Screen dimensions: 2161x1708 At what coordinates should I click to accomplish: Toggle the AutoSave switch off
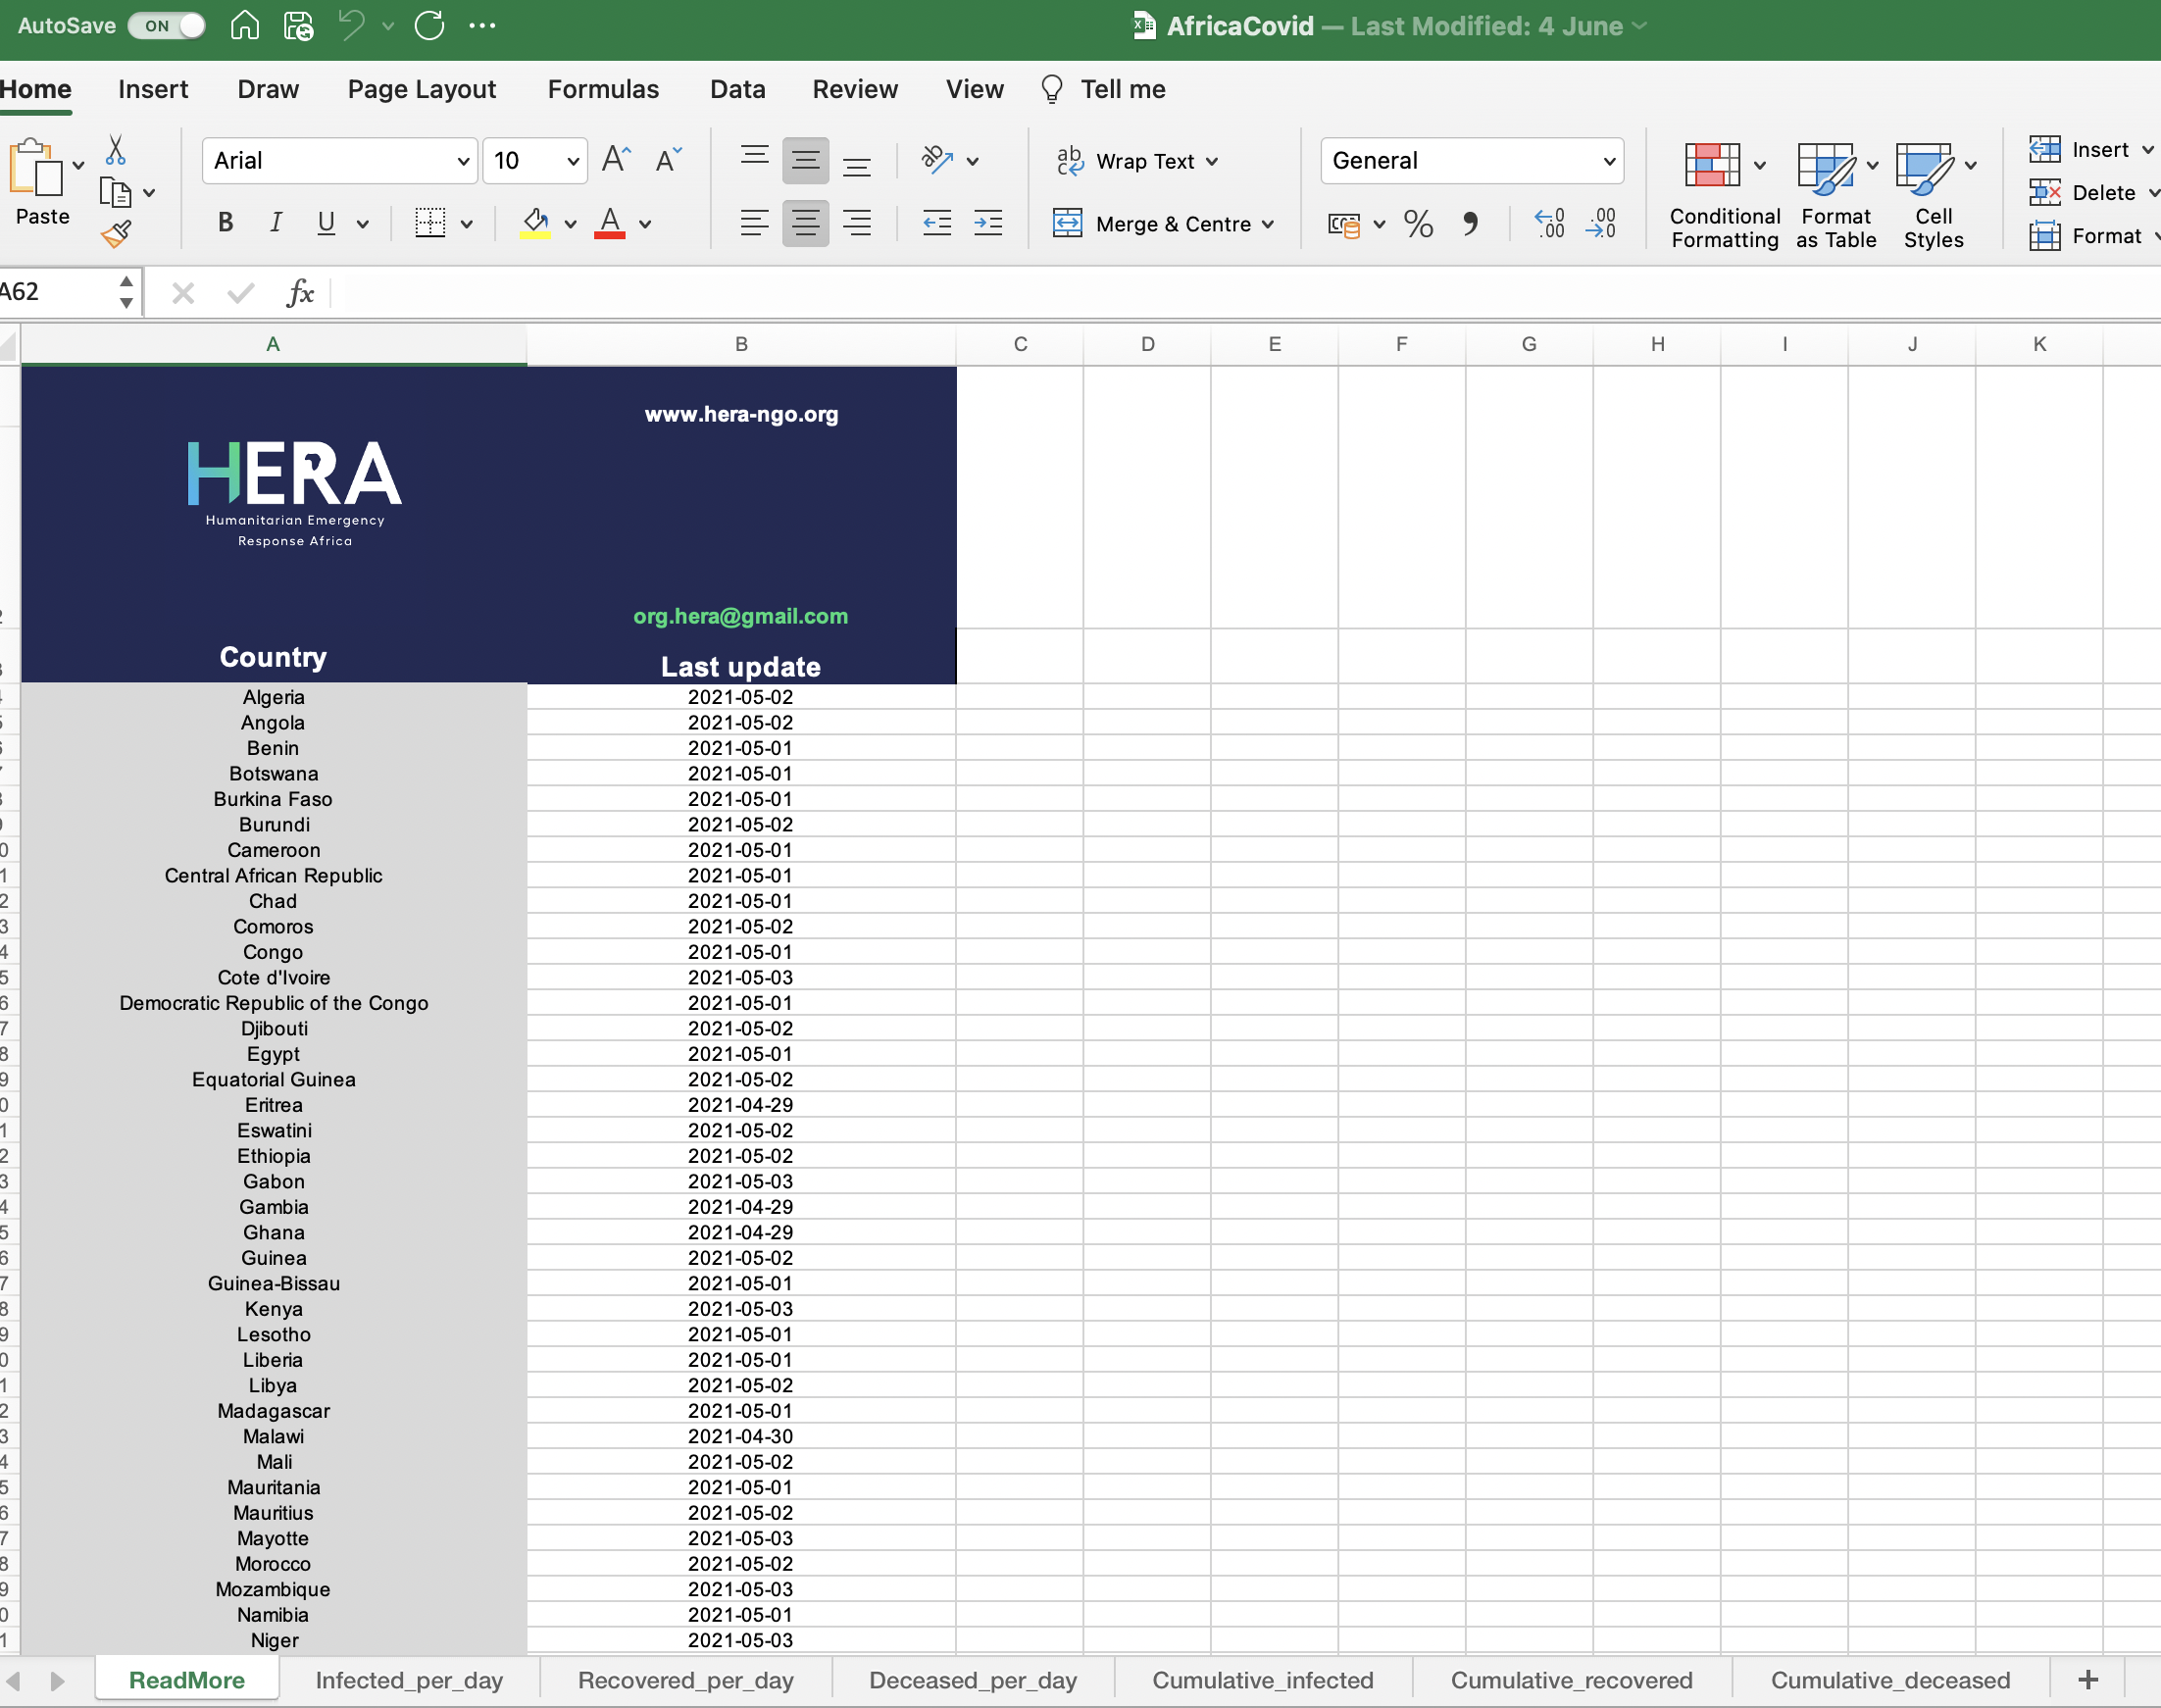(x=167, y=25)
